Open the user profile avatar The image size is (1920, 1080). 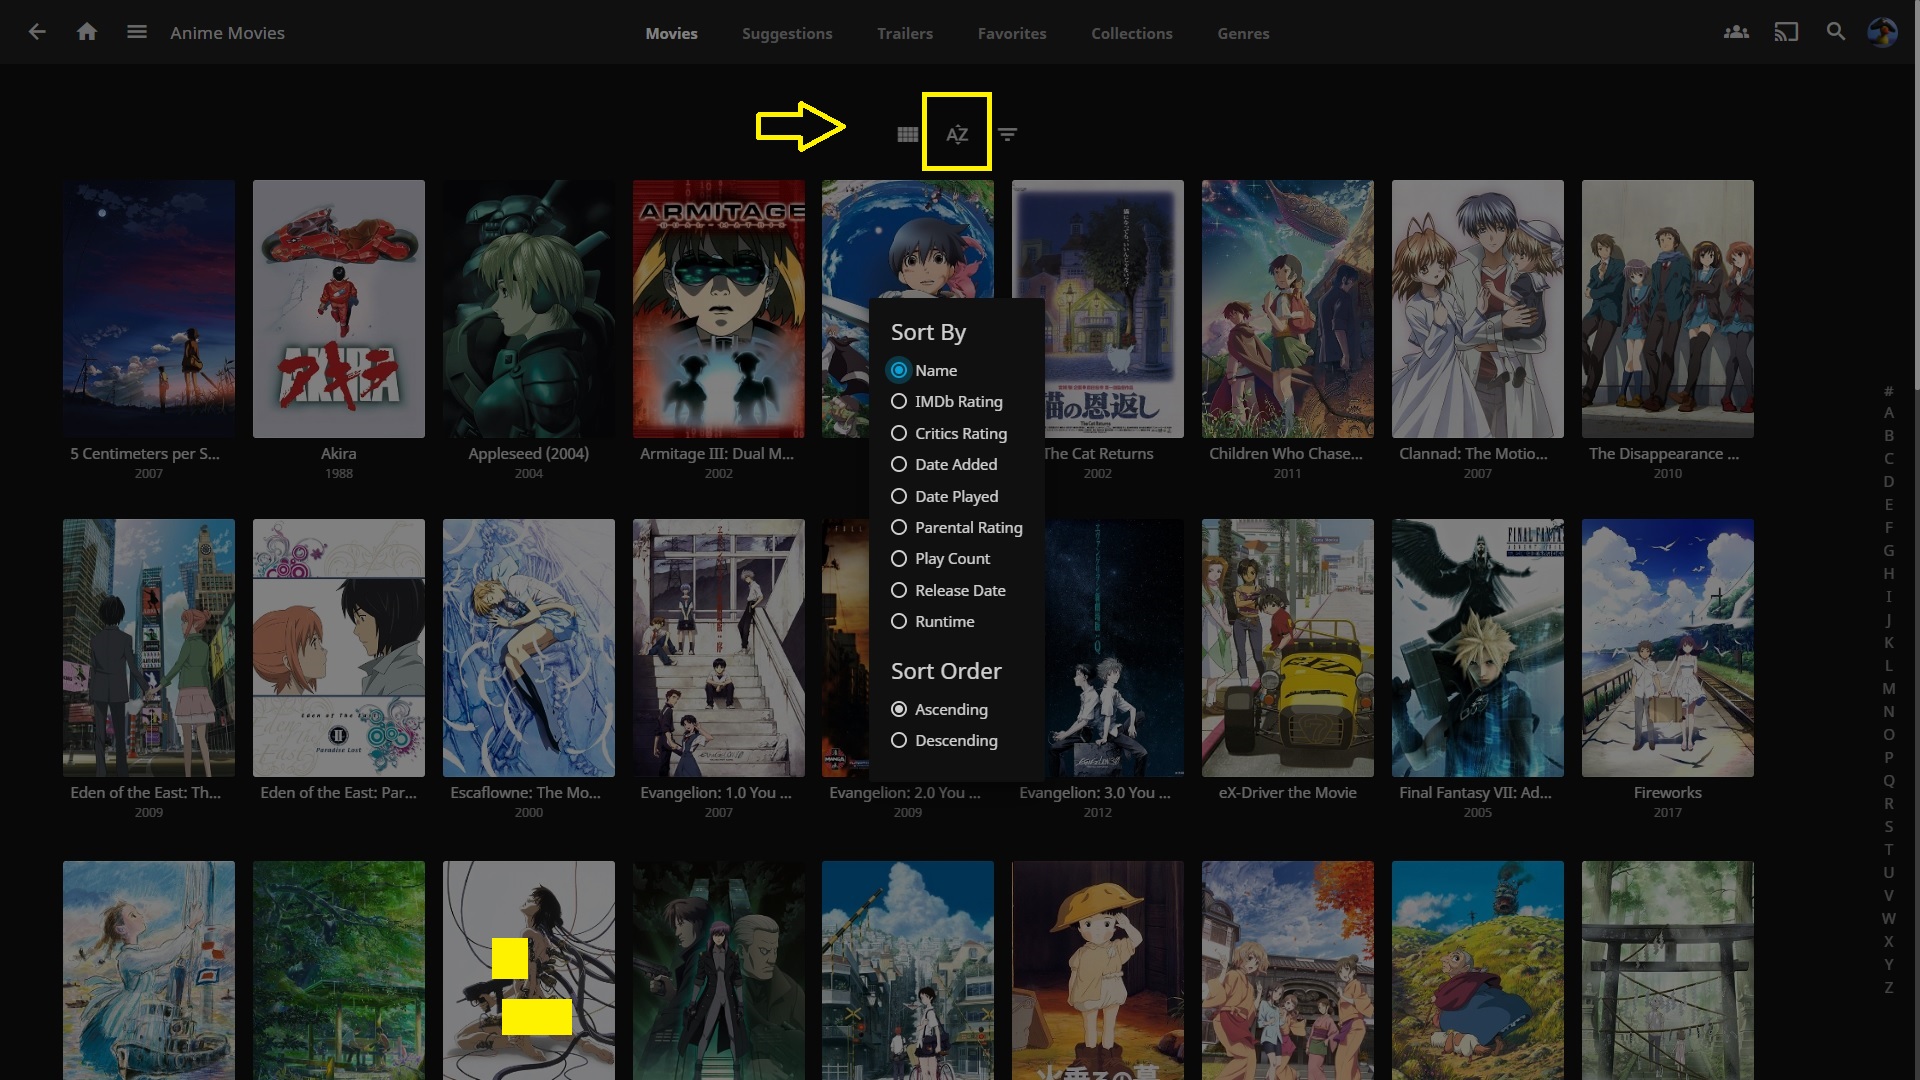click(x=1882, y=32)
